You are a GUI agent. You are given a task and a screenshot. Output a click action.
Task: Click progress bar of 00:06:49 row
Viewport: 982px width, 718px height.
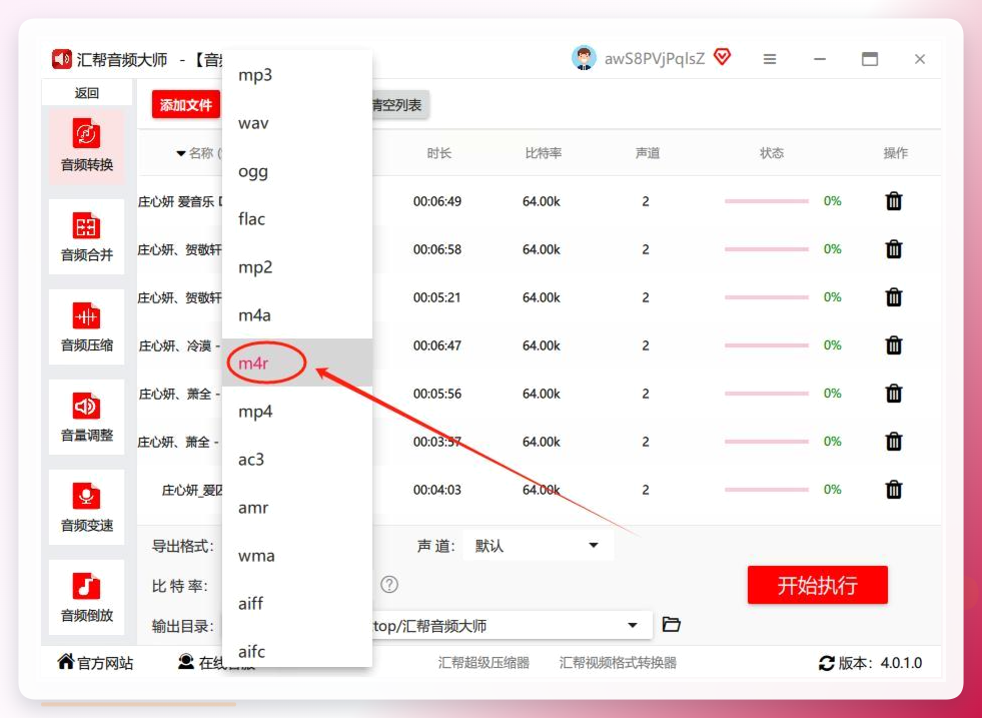[767, 201]
